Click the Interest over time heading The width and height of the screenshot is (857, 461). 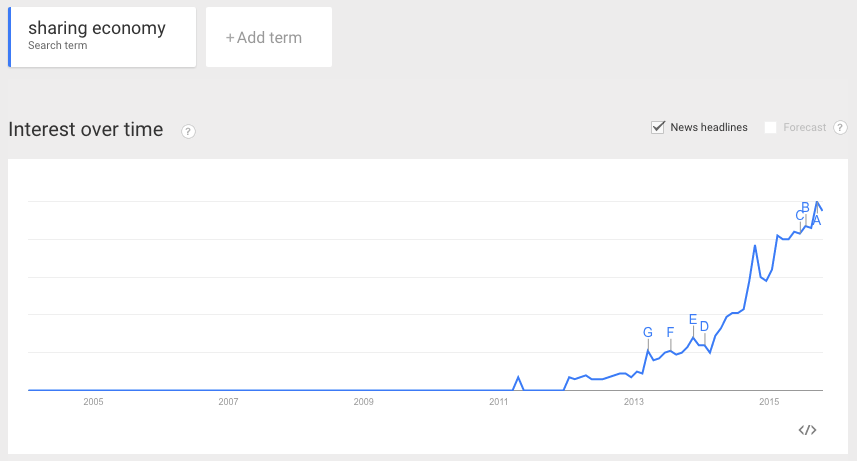click(x=85, y=129)
